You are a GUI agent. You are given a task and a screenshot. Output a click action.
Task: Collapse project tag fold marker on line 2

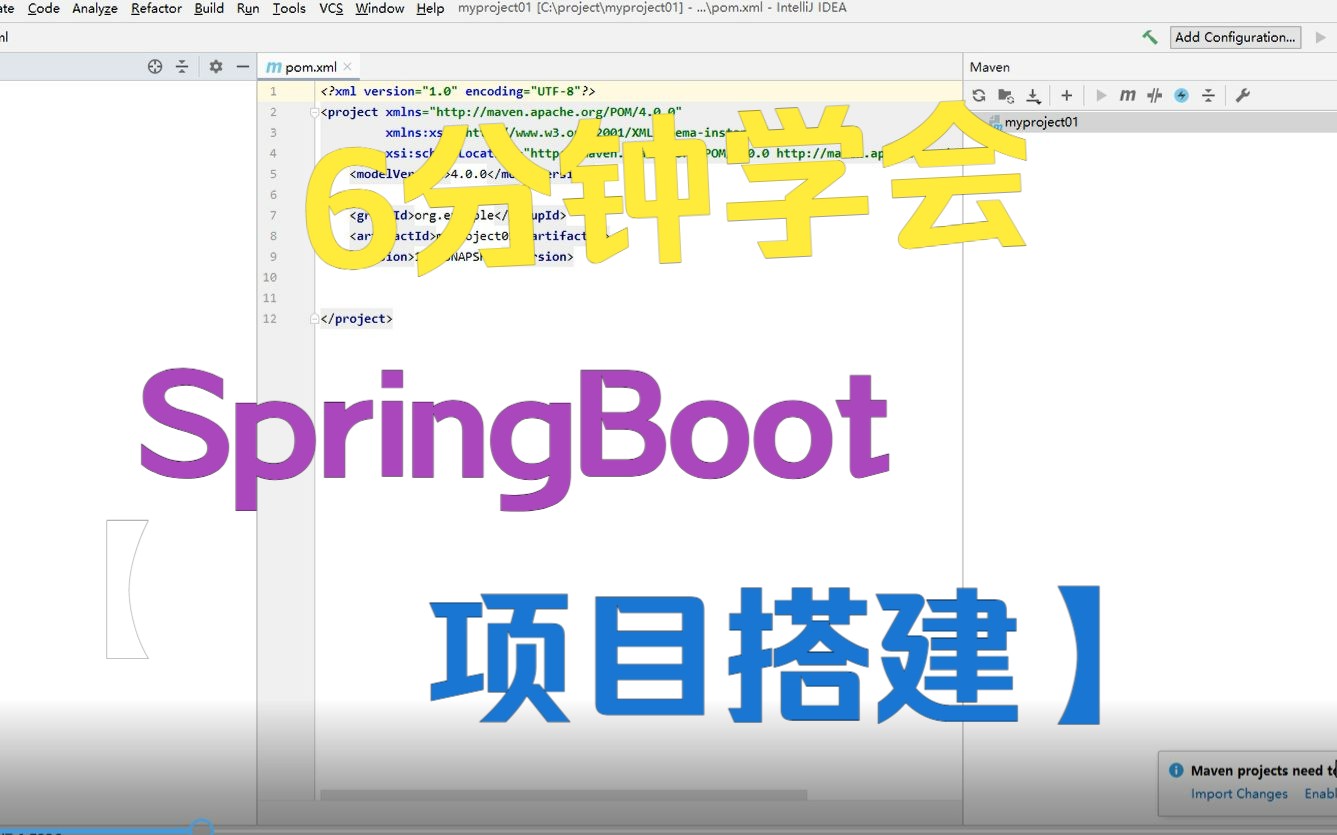[314, 112]
